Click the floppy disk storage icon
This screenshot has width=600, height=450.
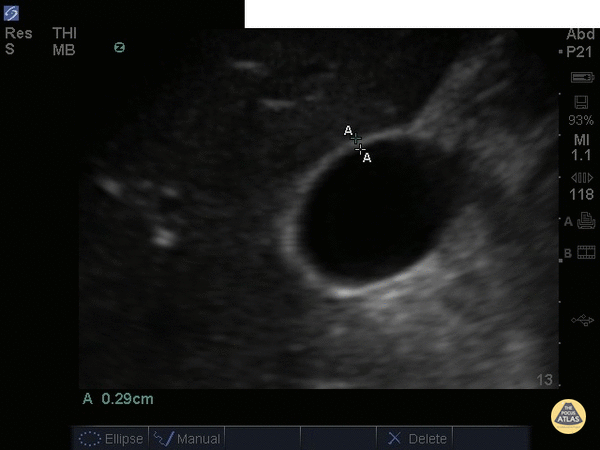pyautogui.click(x=581, y=103)
